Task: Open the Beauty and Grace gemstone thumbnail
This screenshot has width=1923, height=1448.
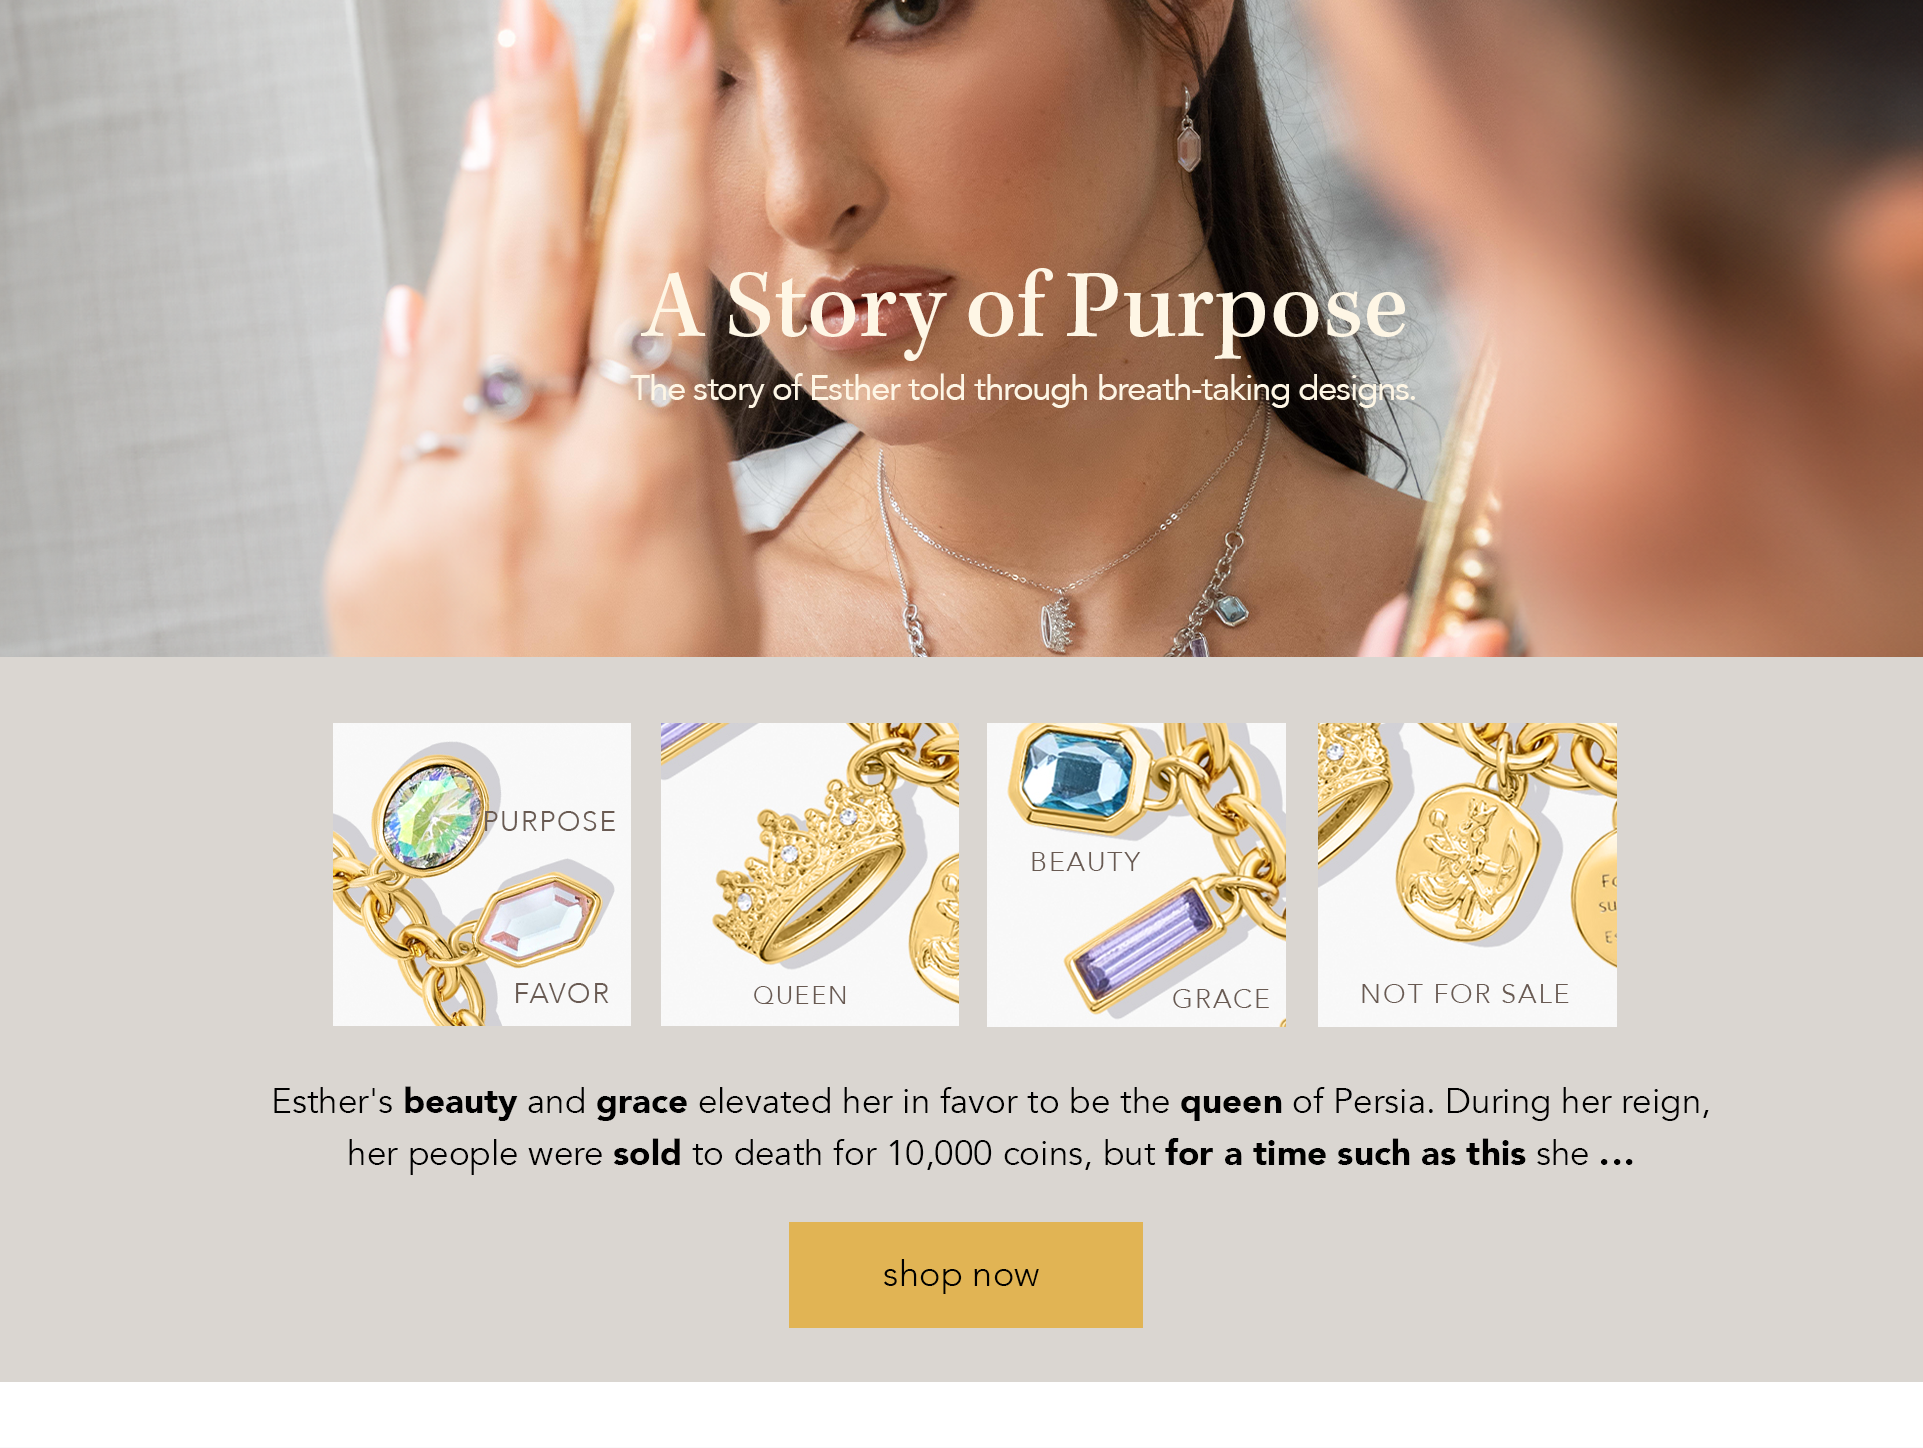Action: coord(1136,874)
